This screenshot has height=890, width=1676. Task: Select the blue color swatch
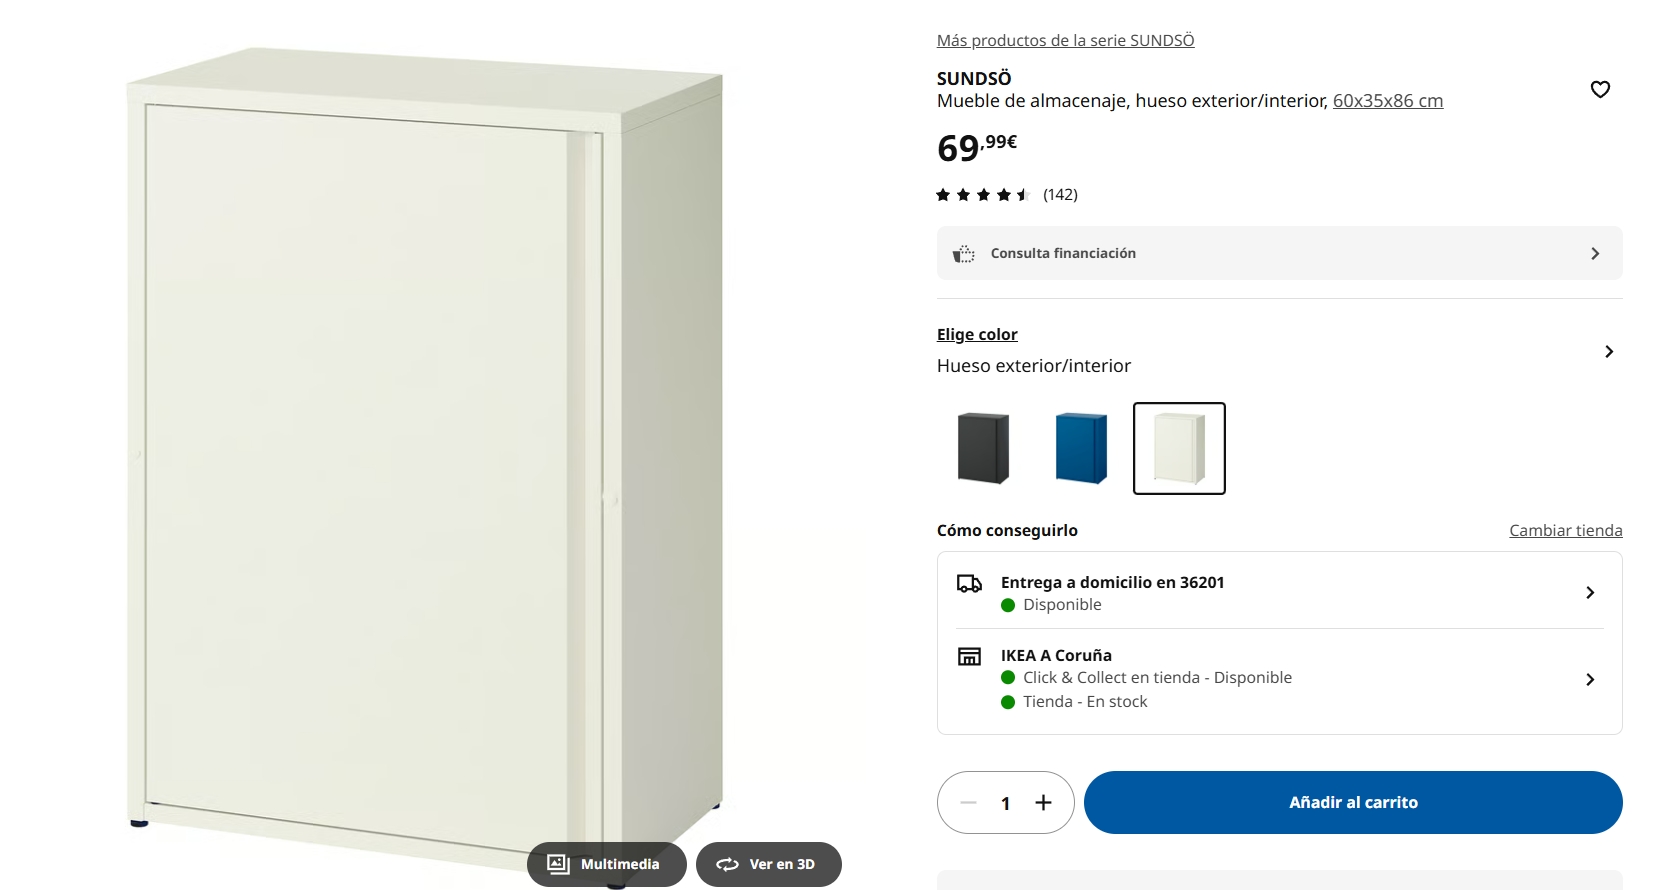[1081, 448]
